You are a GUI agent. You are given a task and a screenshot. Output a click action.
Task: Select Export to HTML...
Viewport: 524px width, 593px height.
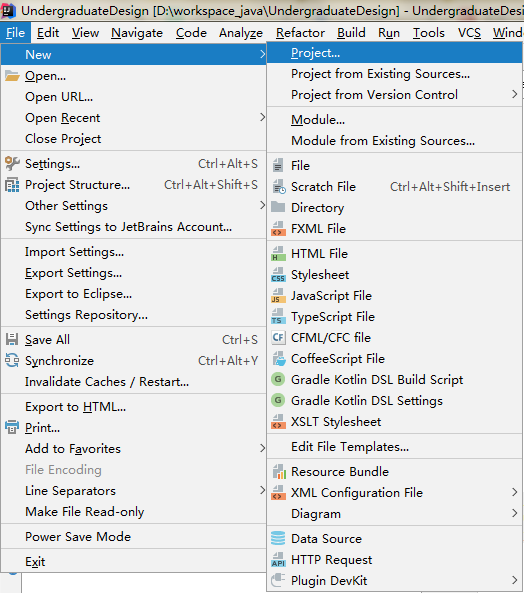(x=133, y=407)
